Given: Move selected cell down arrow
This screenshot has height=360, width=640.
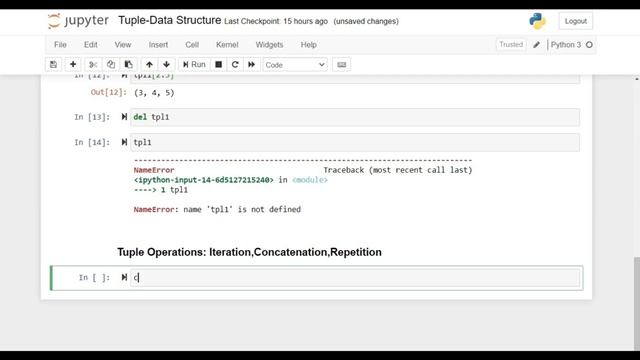Looking at the screenshot, I should [x=167, y=64].
